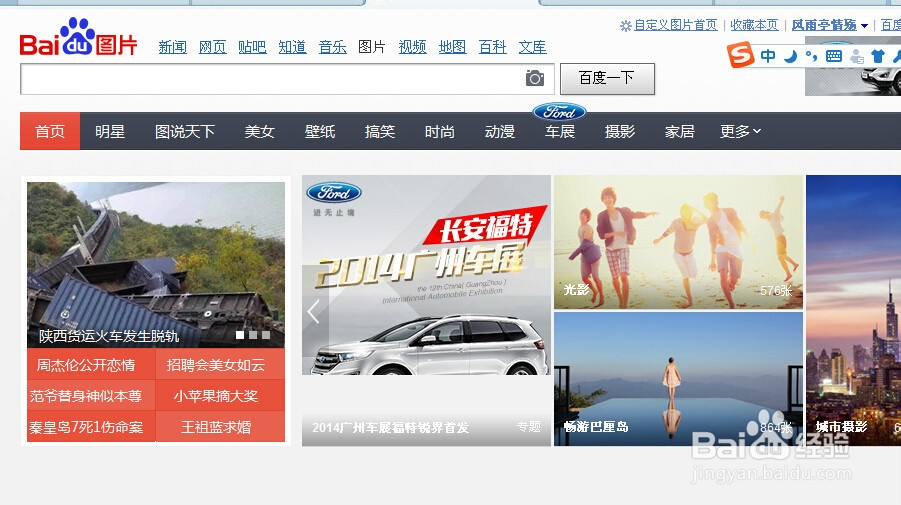Expand the 更多 menu in navigation bar
Screen dimensions: 901x505
tap(740, 132)
